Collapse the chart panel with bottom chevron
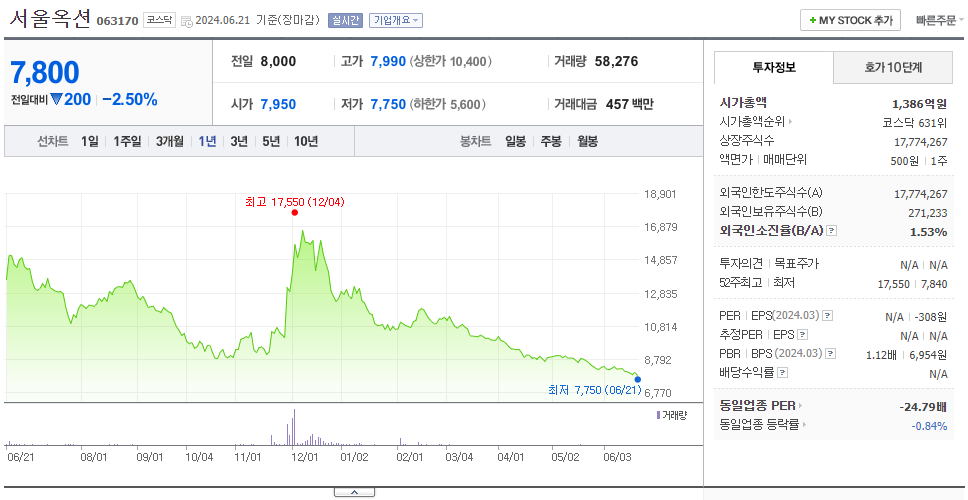The width and height of the screenshot is (968, 500). tap(354, 492)
